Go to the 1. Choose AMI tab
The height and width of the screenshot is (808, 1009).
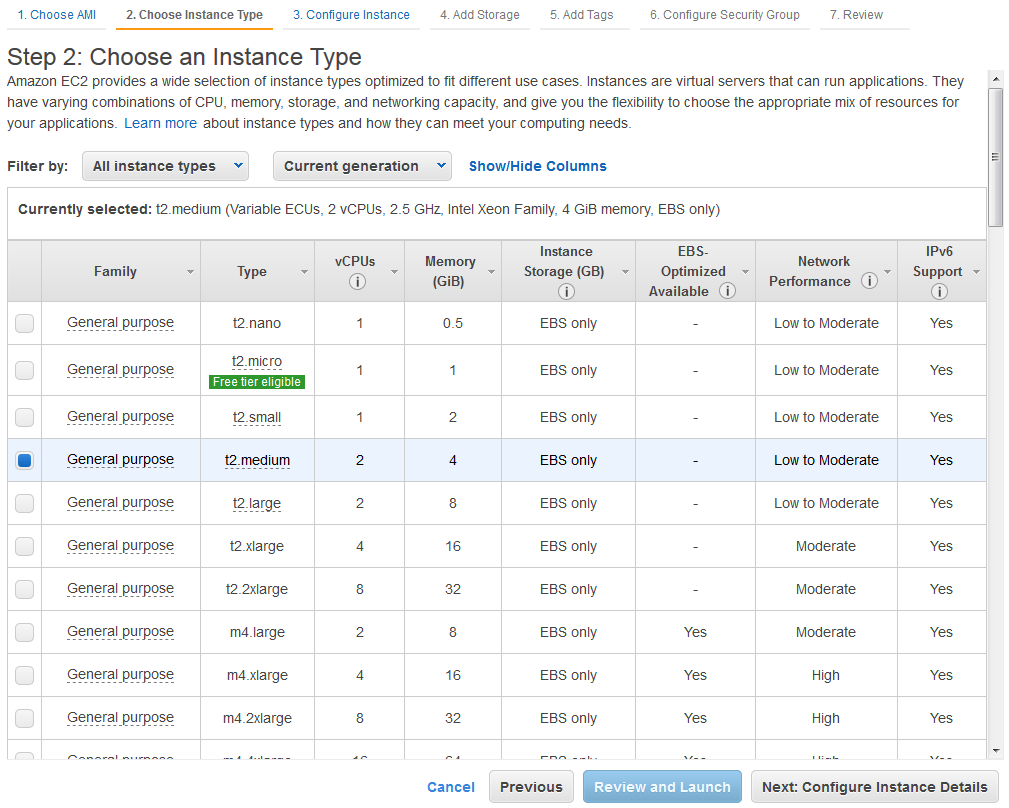click(x=57, y=15)
